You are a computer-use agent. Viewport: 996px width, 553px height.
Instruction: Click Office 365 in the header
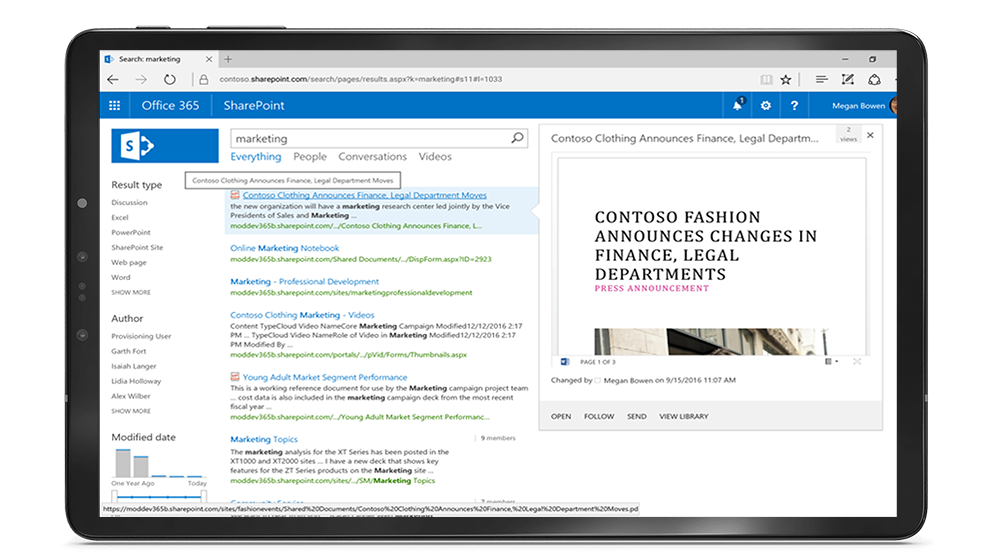coord(170,105)
